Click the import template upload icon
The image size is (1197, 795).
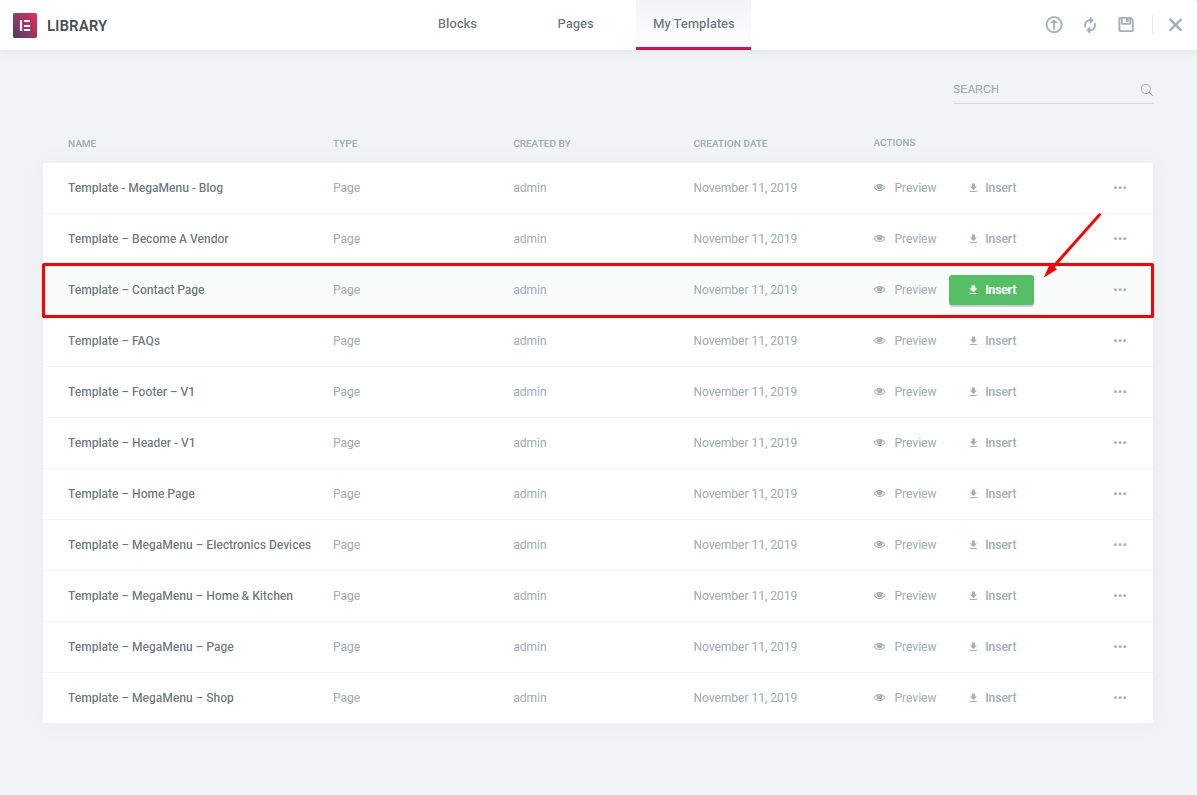(x=1054, y=25)
